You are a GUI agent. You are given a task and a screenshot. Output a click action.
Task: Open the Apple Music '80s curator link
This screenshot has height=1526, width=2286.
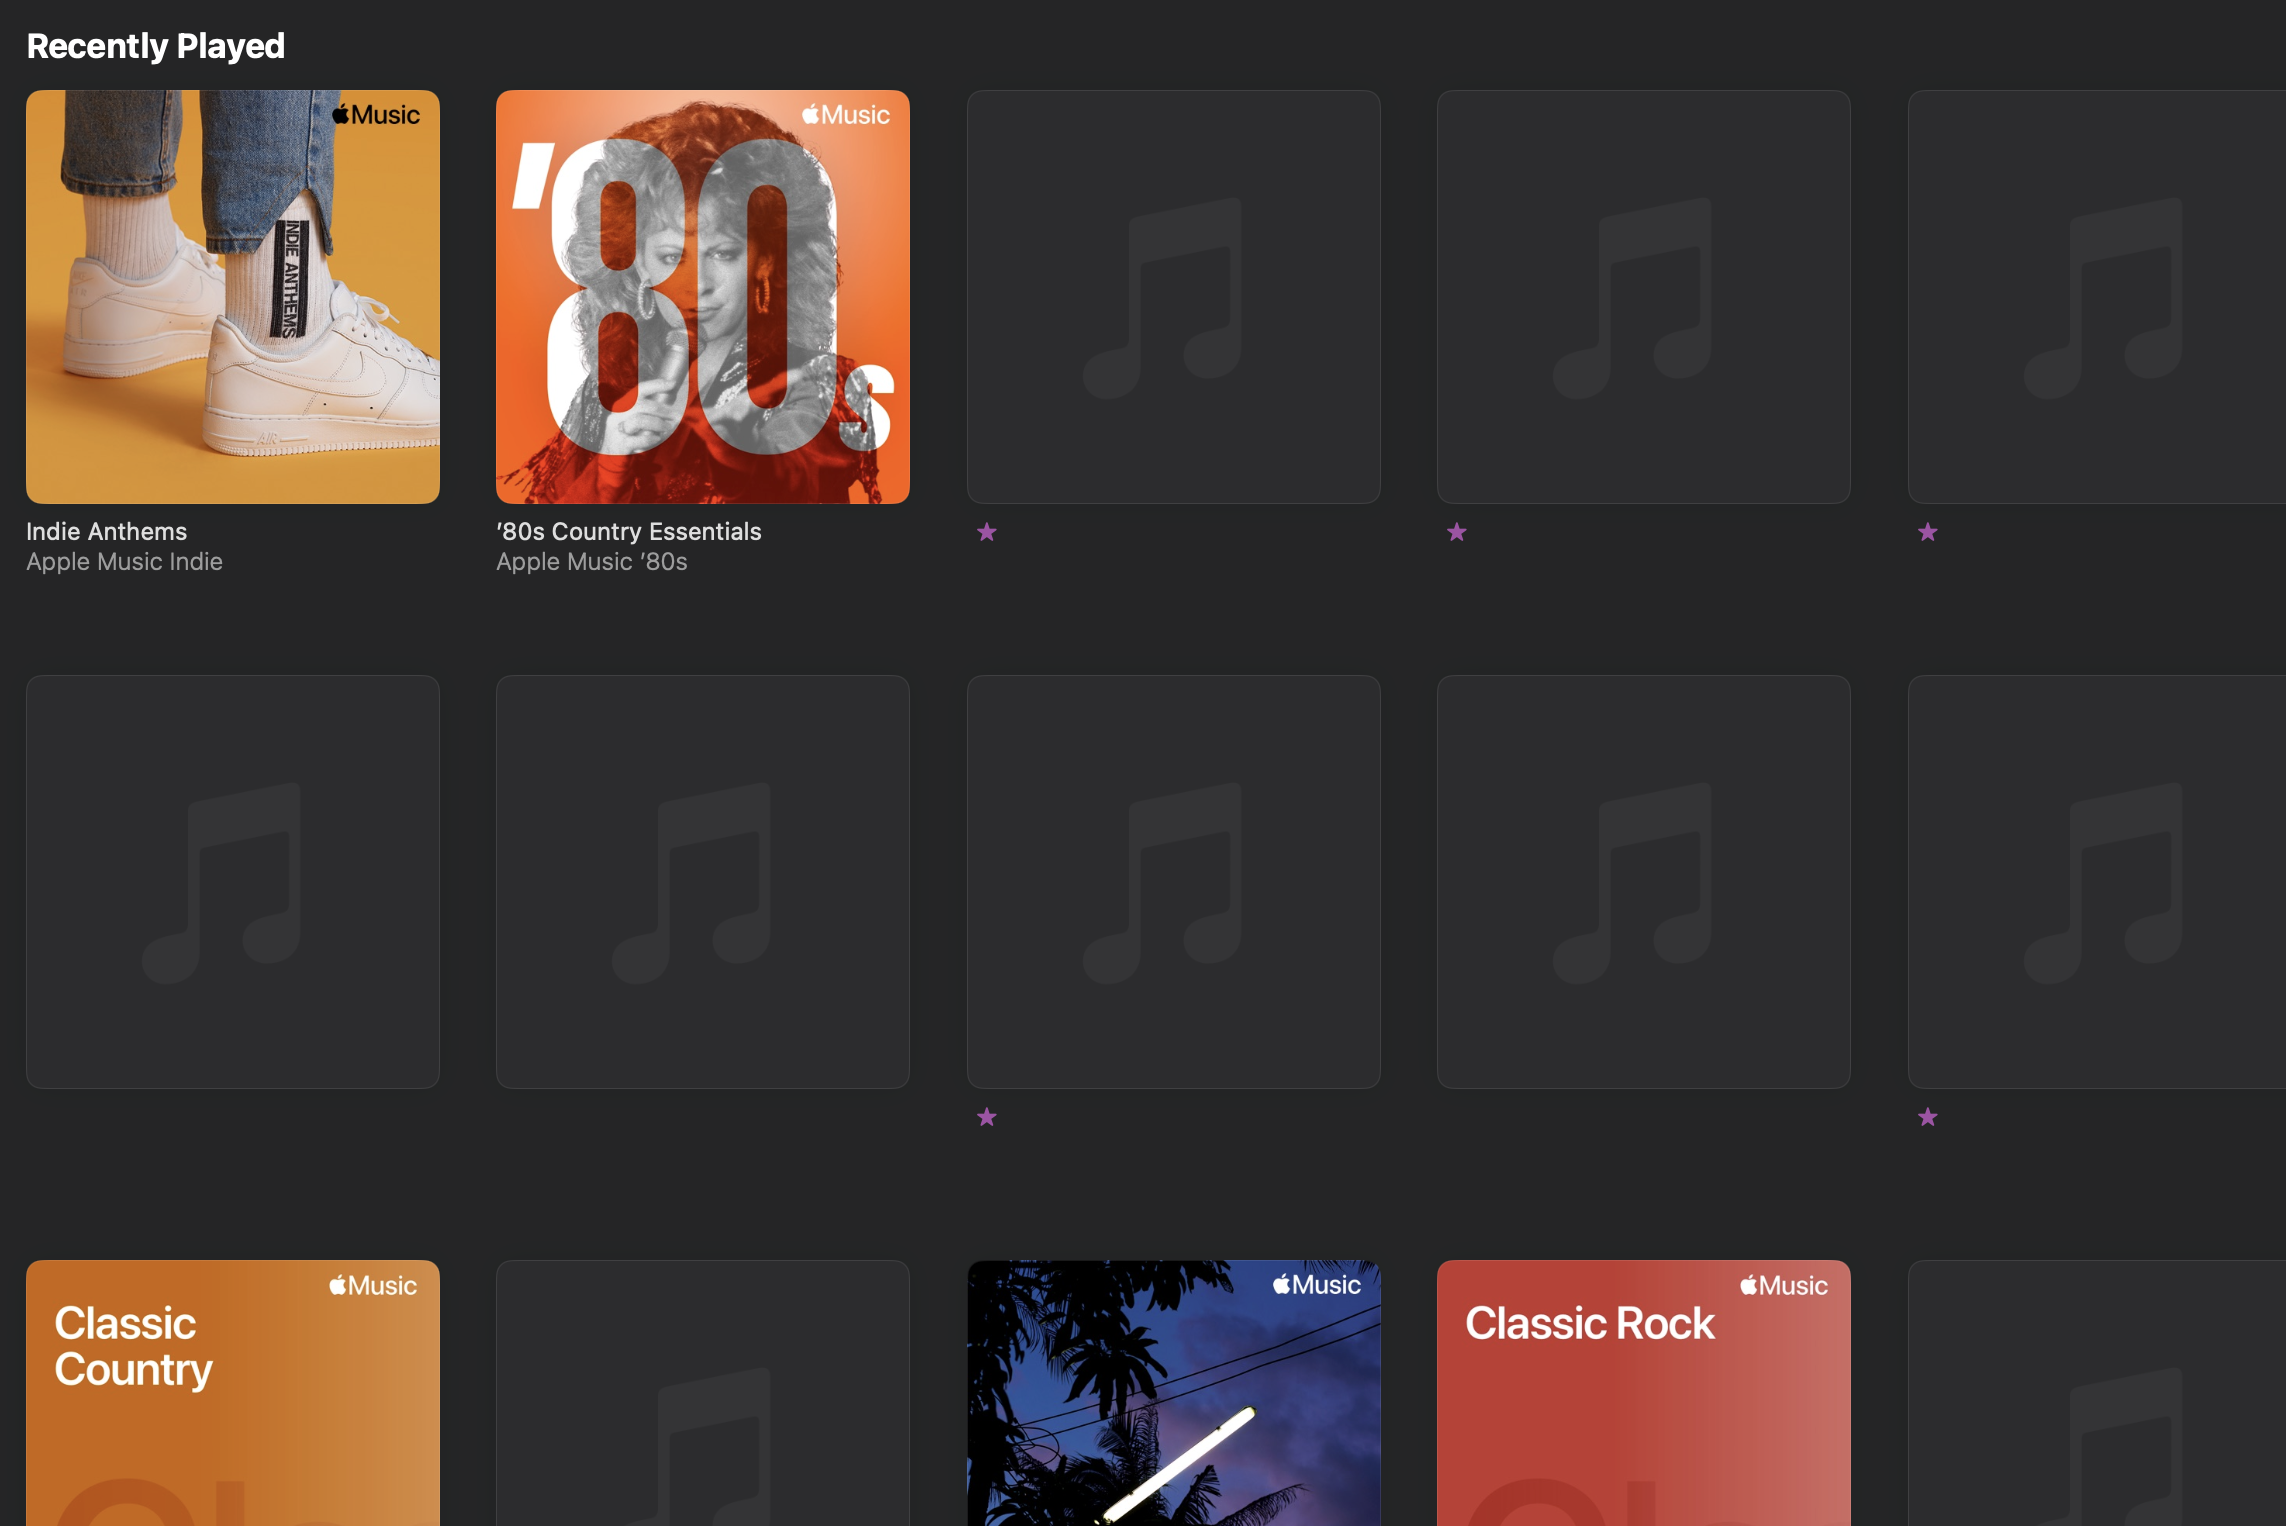(x=591, y=562)
